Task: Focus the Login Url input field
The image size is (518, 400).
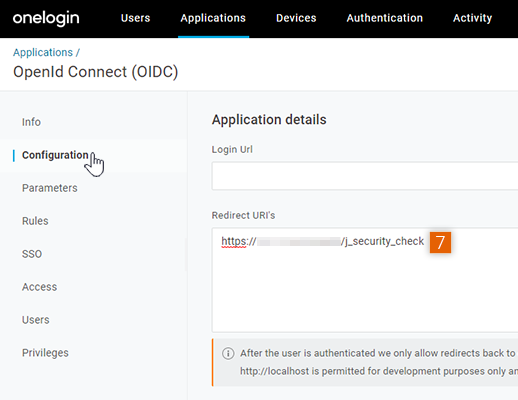Action: (365, 176)
